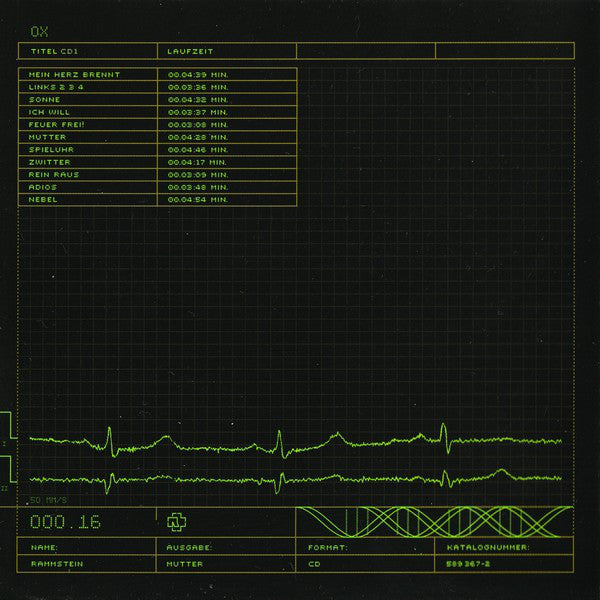Click the "MUTTER" value under Ausgabe
Screen dimensions: 600x600
point(185,564)
